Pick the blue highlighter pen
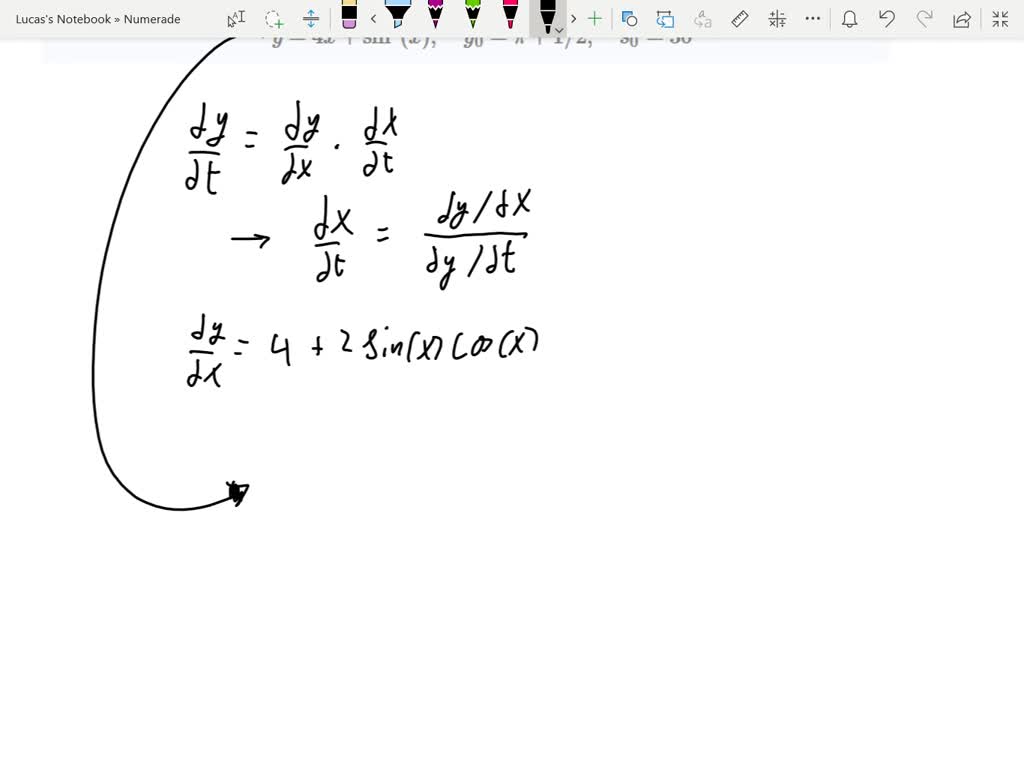 (398, 17)
